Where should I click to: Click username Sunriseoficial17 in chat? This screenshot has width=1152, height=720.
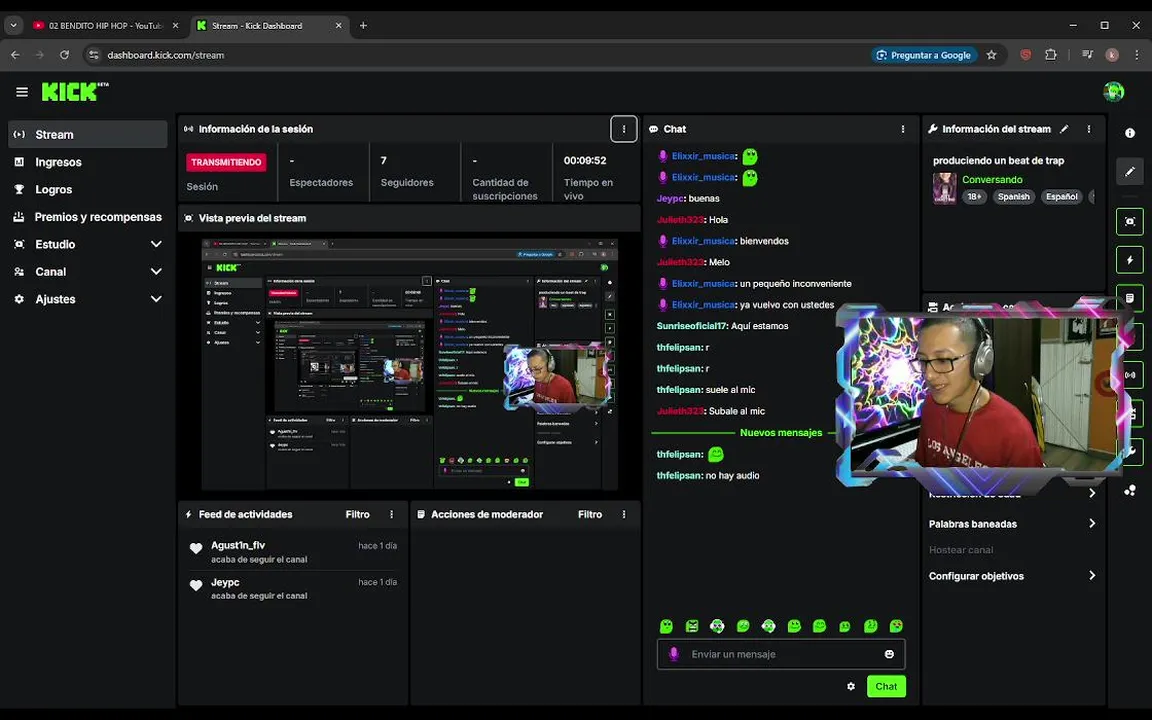(691, 325)
